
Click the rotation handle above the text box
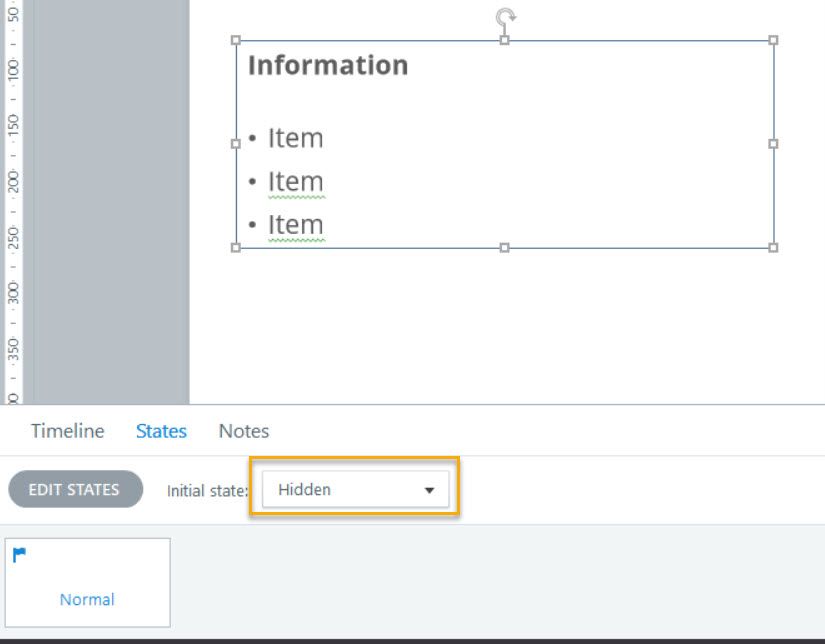(506, 16)
